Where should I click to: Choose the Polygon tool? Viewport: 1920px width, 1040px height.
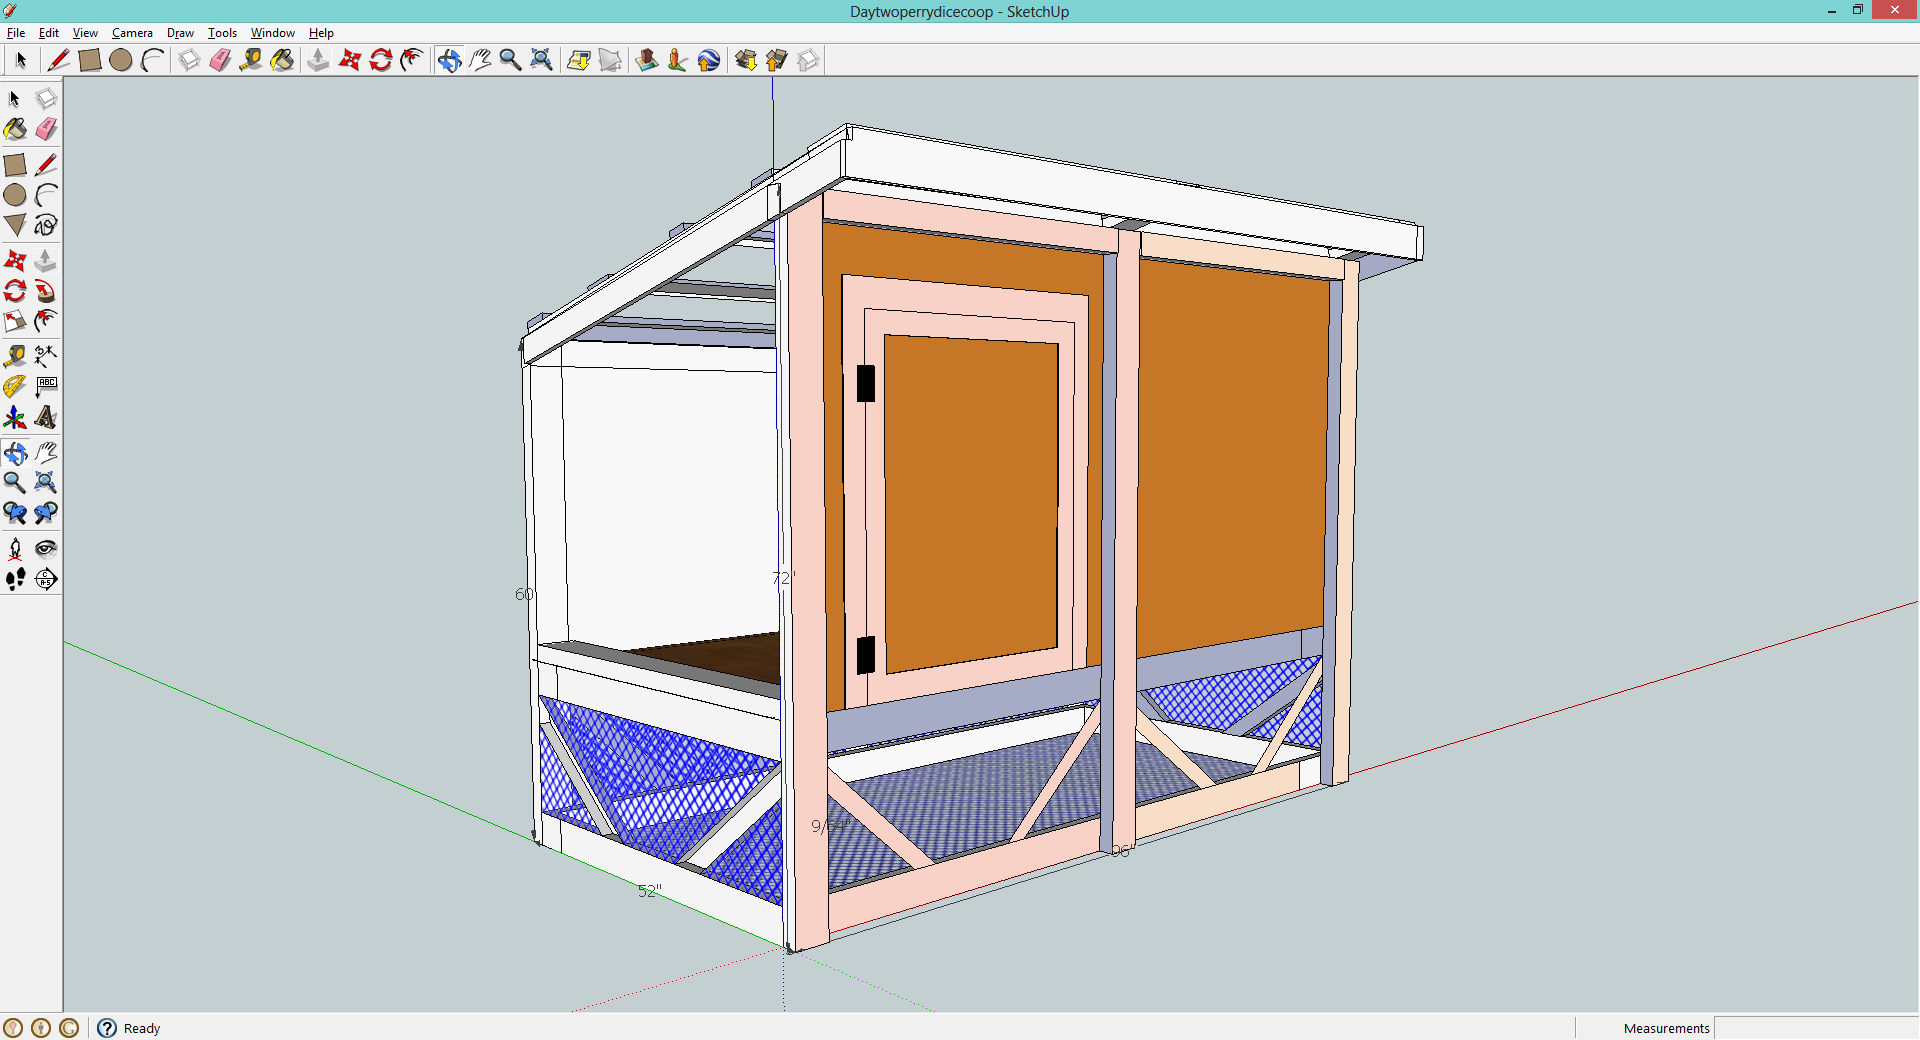[x=15, y=225]
